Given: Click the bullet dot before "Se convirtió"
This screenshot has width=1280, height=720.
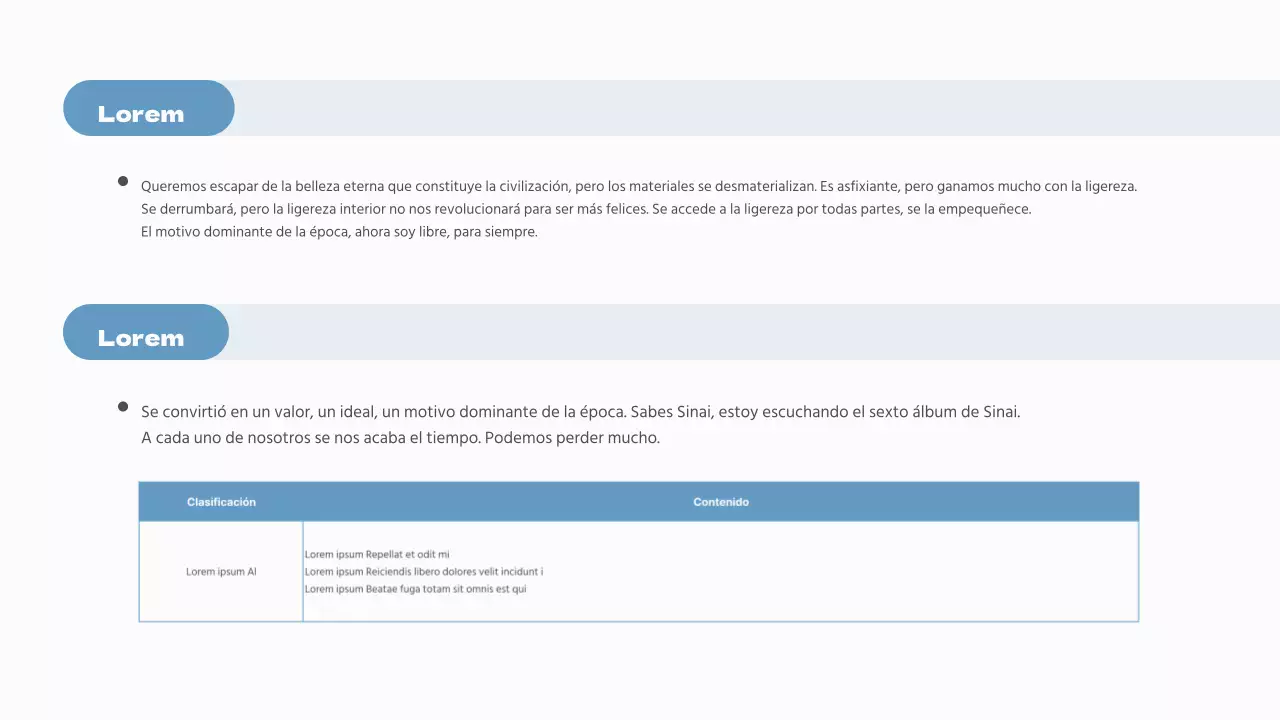Looking at the screenshot, I should pos(123,407).
